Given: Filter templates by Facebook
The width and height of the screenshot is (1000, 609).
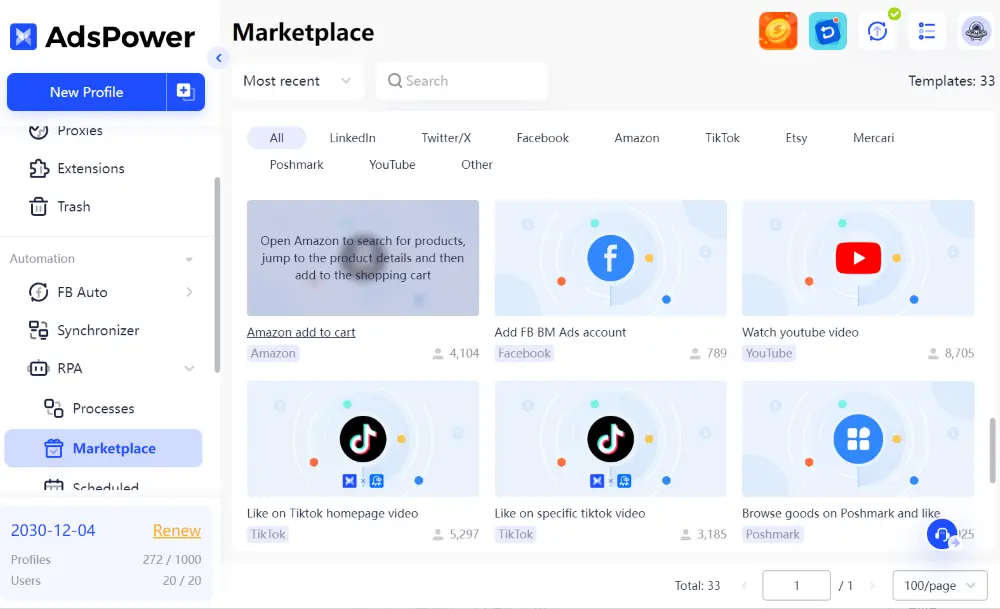Looking at the screenshot, I should coord(543,138).
